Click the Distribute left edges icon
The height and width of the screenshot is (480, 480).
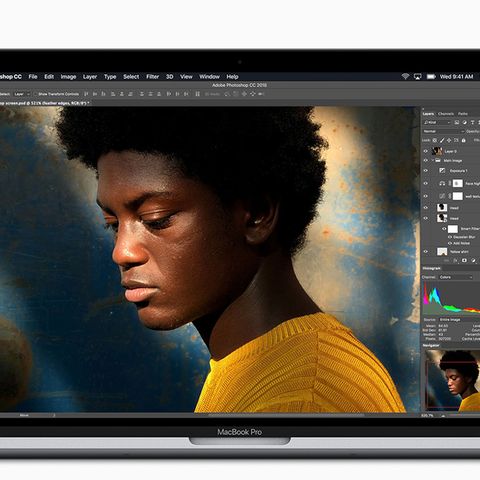169,94
